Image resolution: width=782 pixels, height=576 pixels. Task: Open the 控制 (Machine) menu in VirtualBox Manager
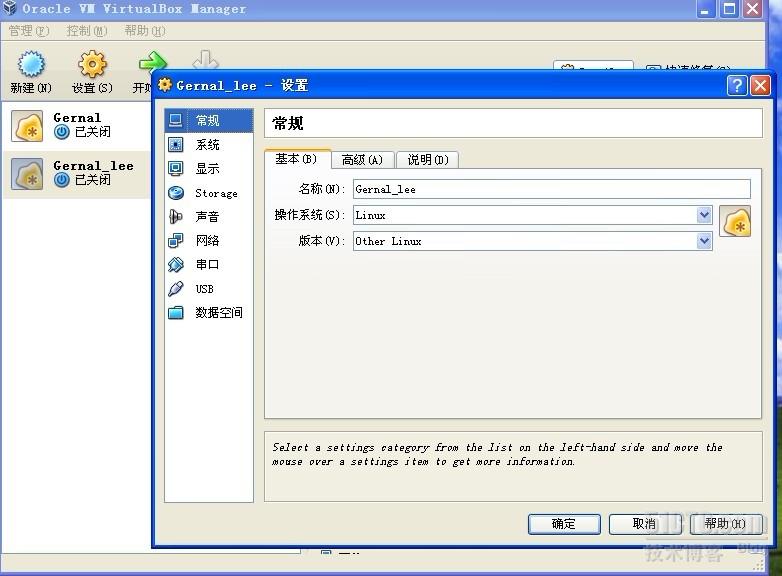coord(87,31)
